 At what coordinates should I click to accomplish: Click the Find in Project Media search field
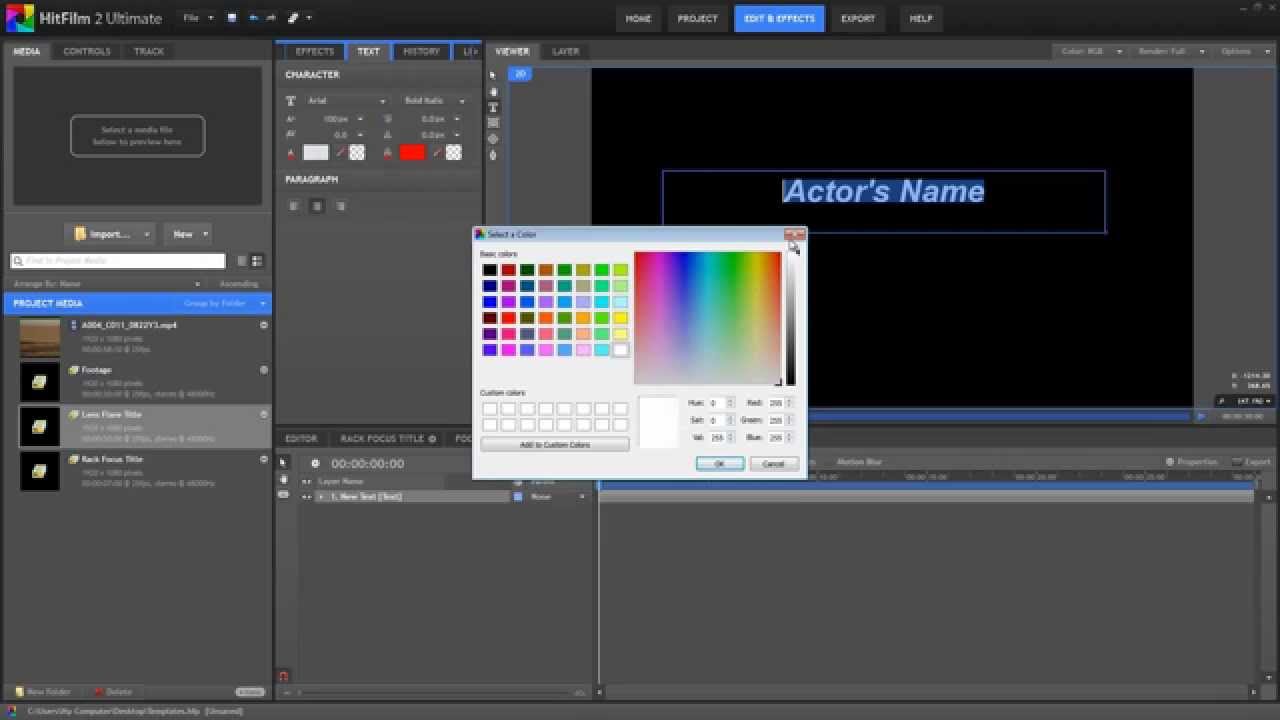(x=118, y=261)
